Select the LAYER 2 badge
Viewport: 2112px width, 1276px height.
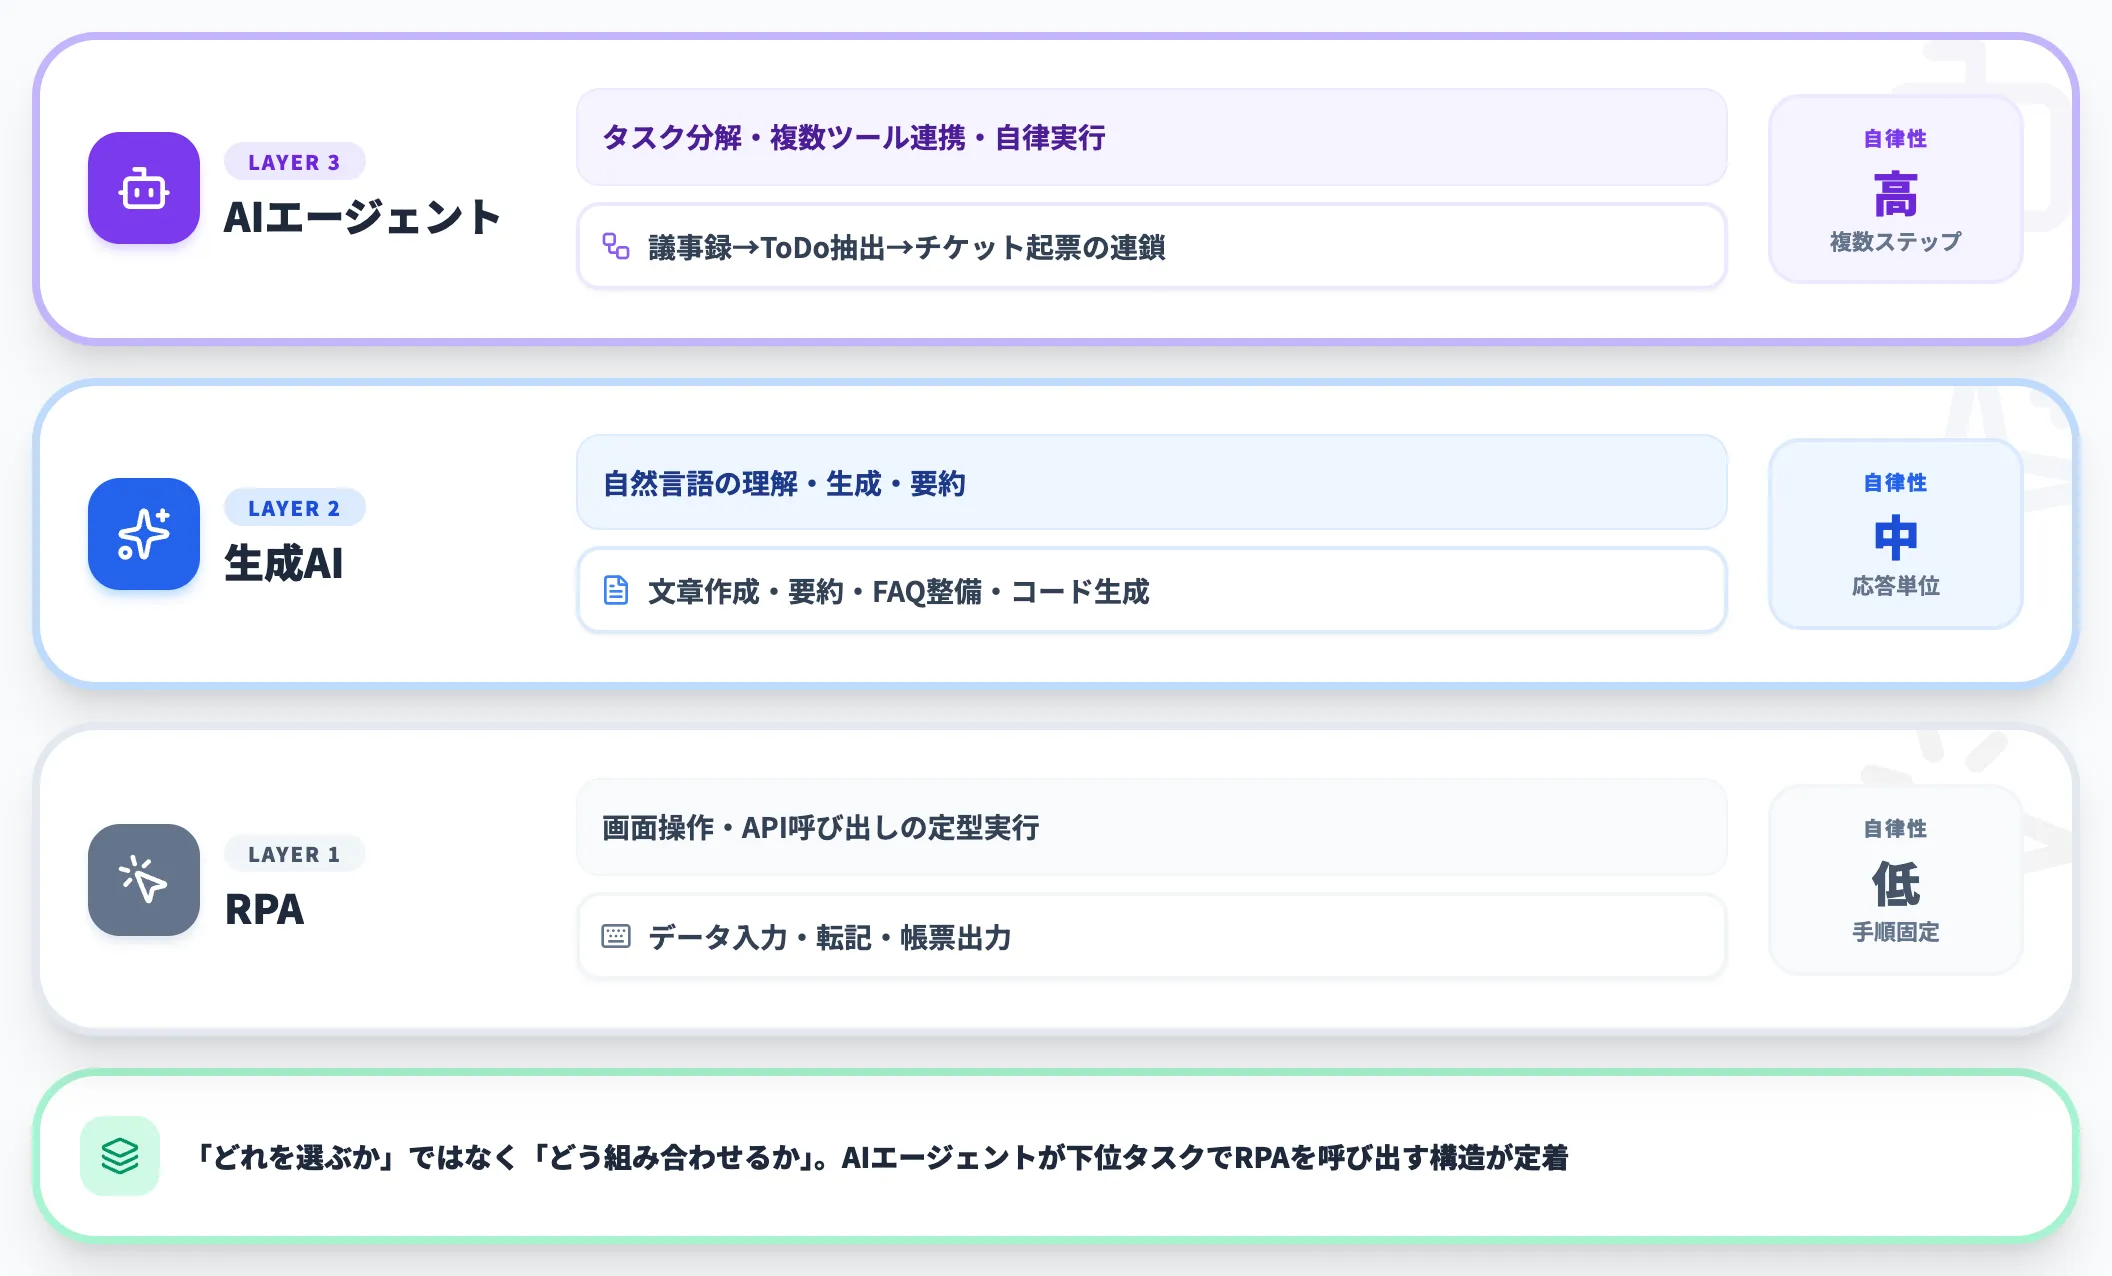point(294,508)
